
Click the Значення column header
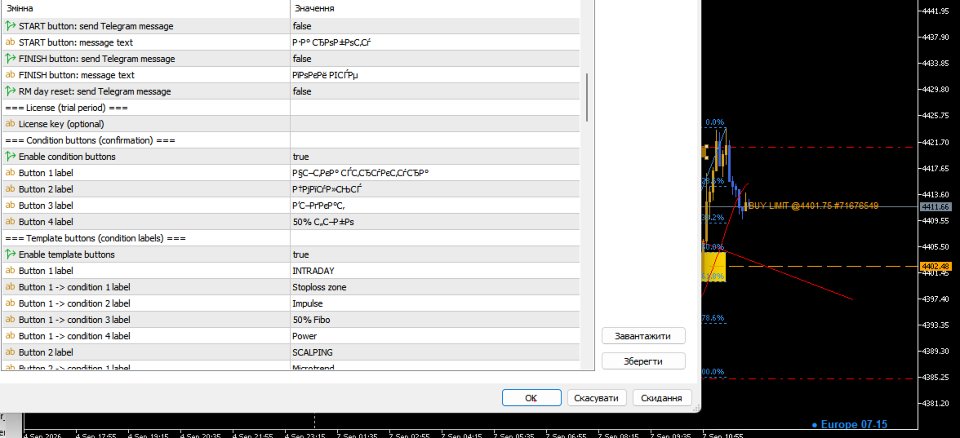(435, 9)
